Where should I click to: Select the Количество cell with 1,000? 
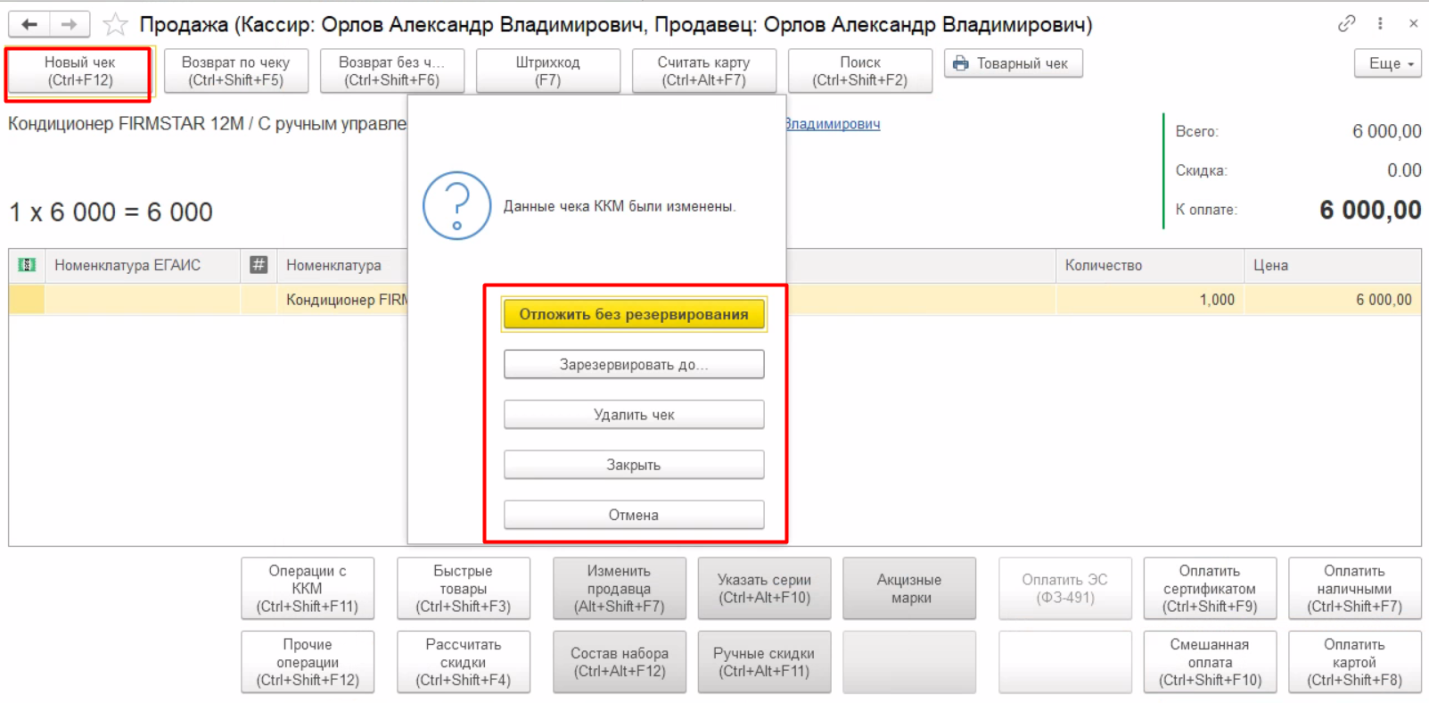coord(1148,300)
